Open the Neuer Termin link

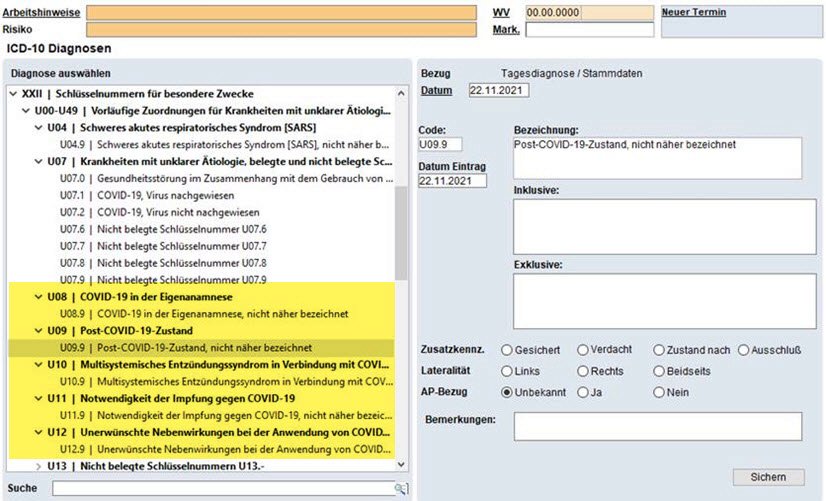(x=693, y=13)
